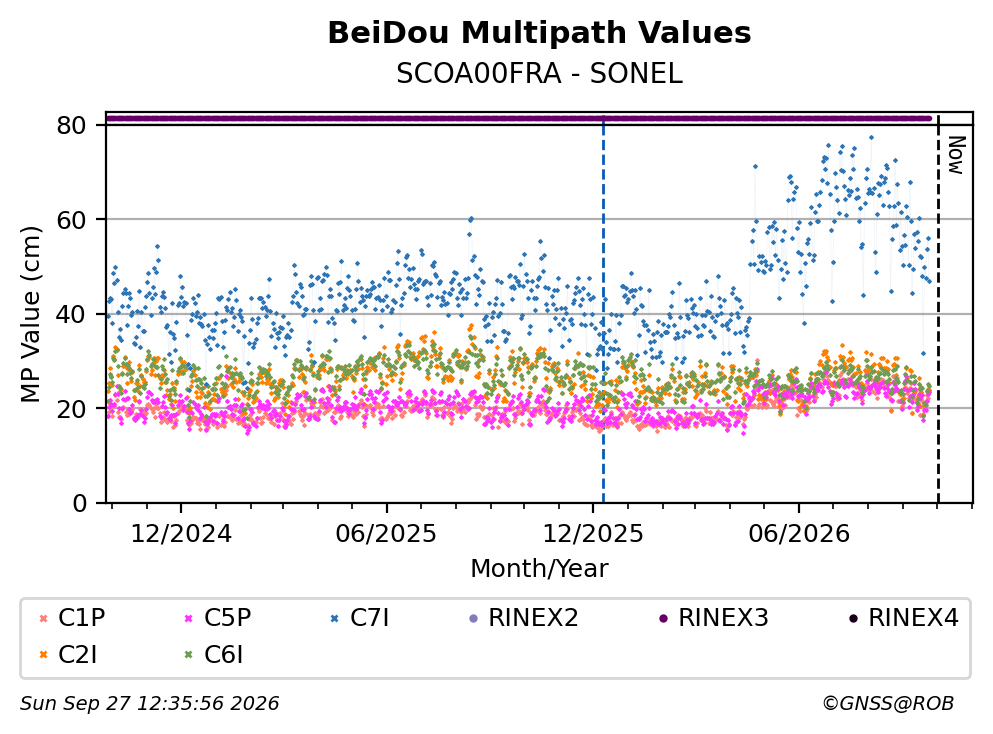
Task: Click the 06/2026 x-axis tick label
Action: click(799, 534)
